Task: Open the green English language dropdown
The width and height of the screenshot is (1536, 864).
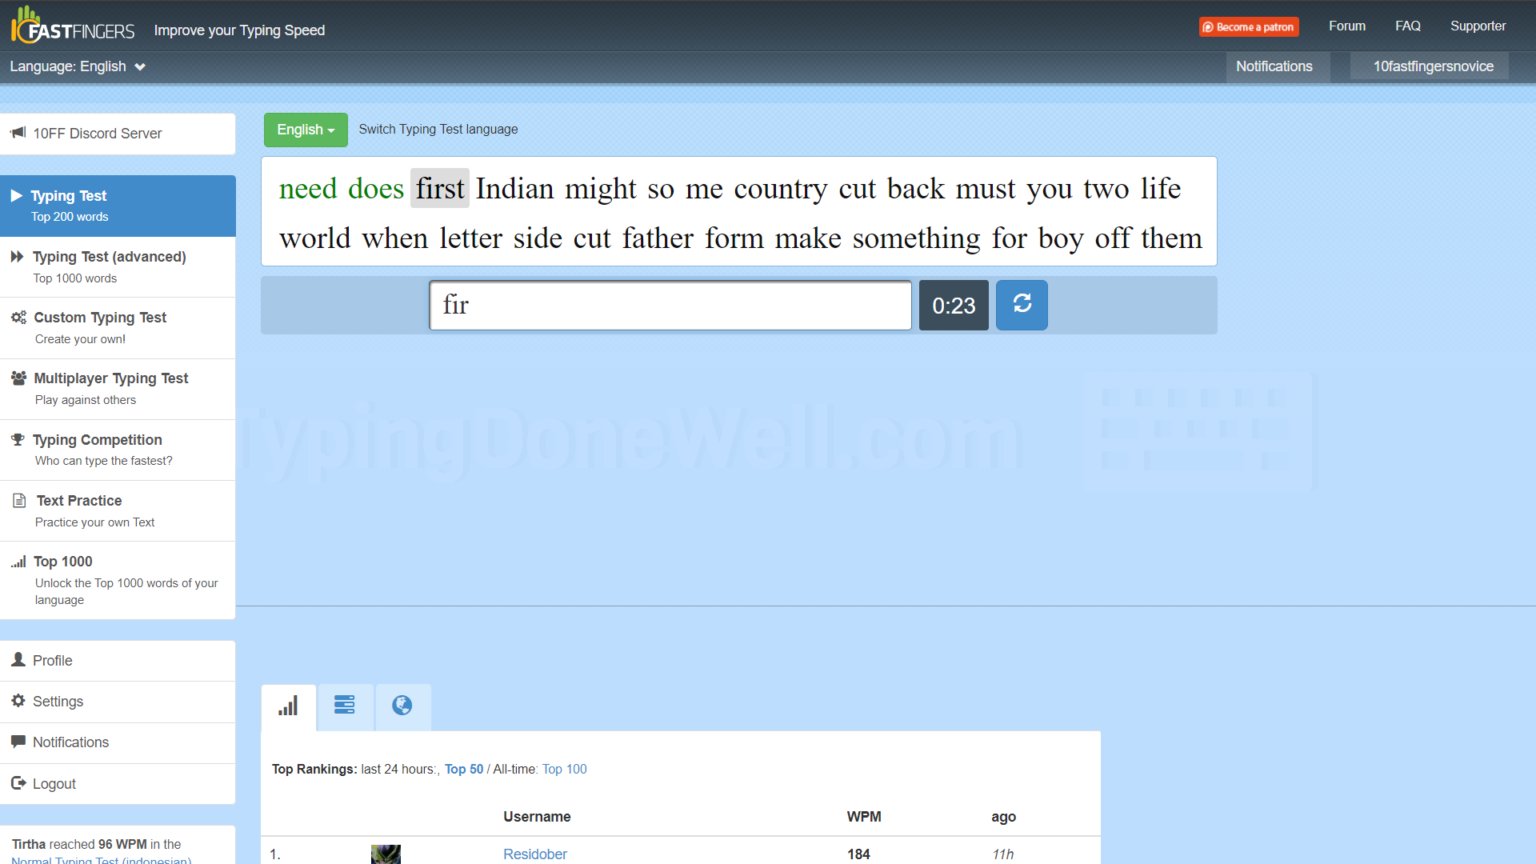Action: (x=305, y=129)
